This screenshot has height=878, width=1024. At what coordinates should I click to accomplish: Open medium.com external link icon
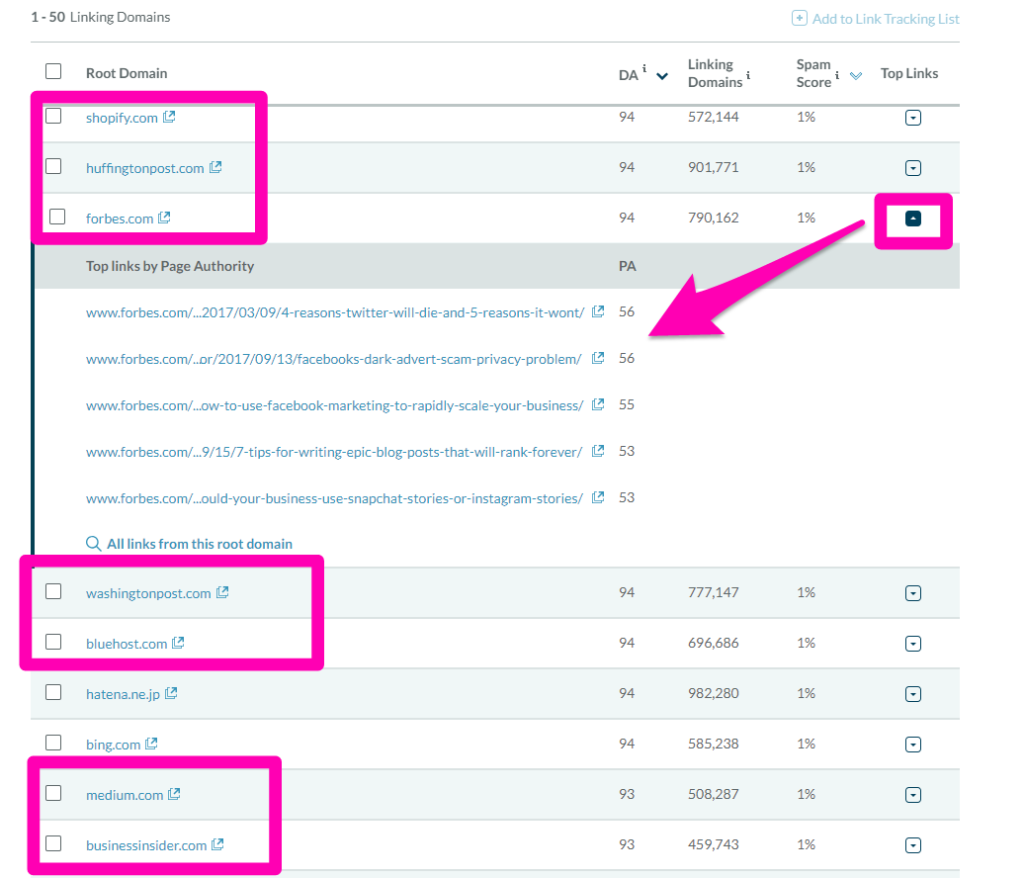pos(174,794)
